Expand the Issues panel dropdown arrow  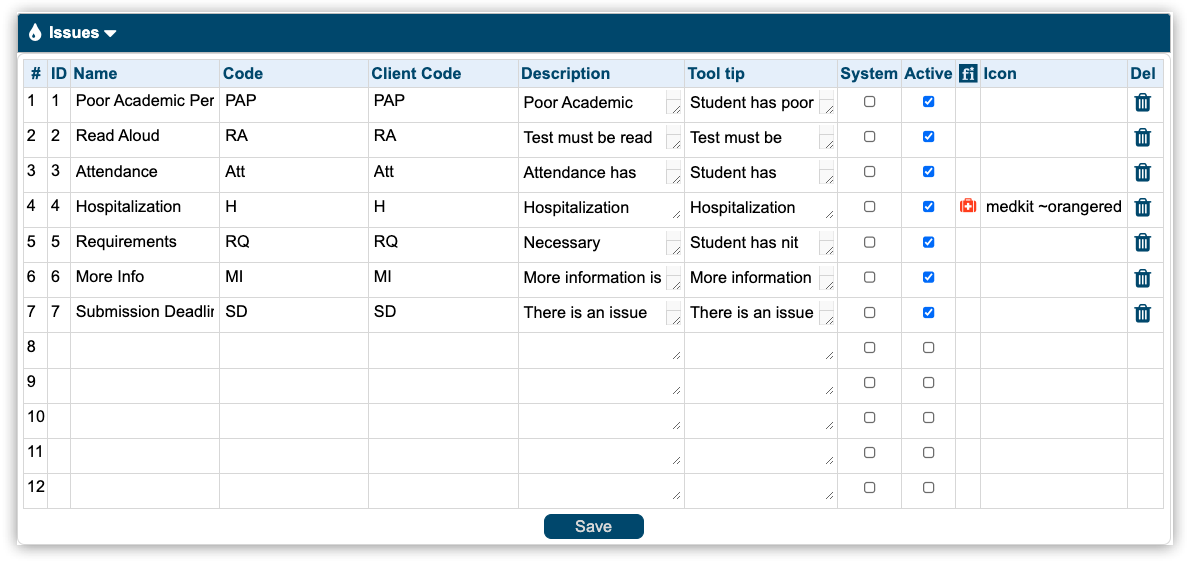[x=110, y=33]
